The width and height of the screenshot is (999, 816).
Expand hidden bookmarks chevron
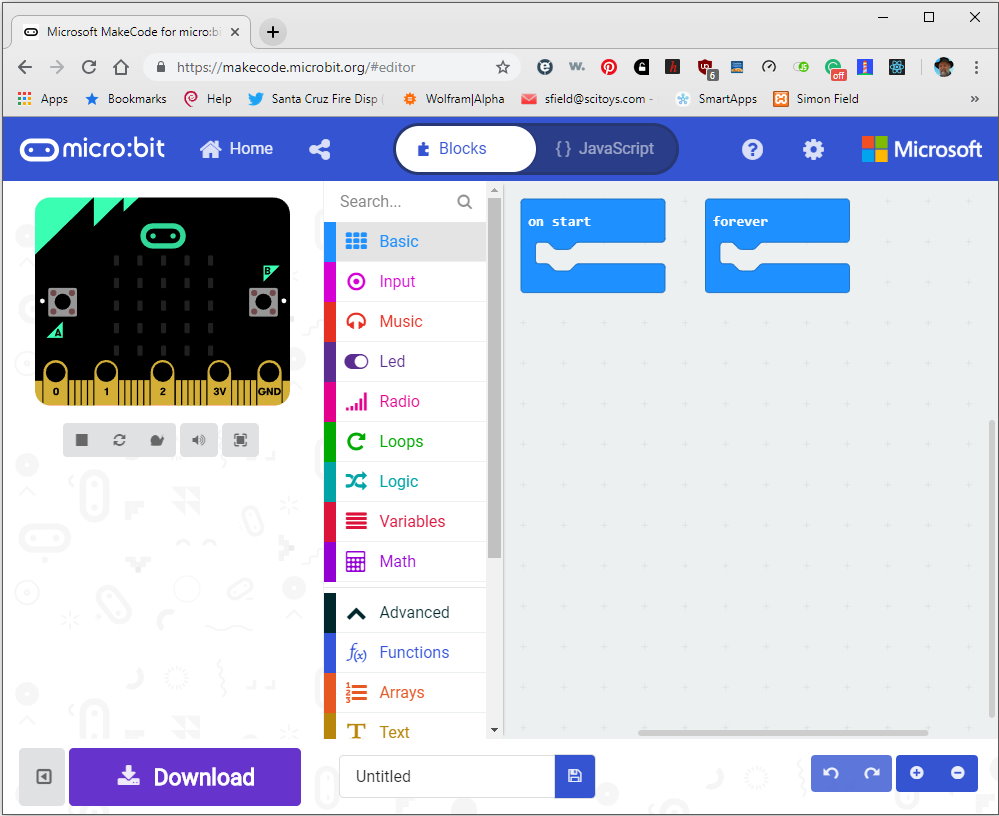(974, 99)
